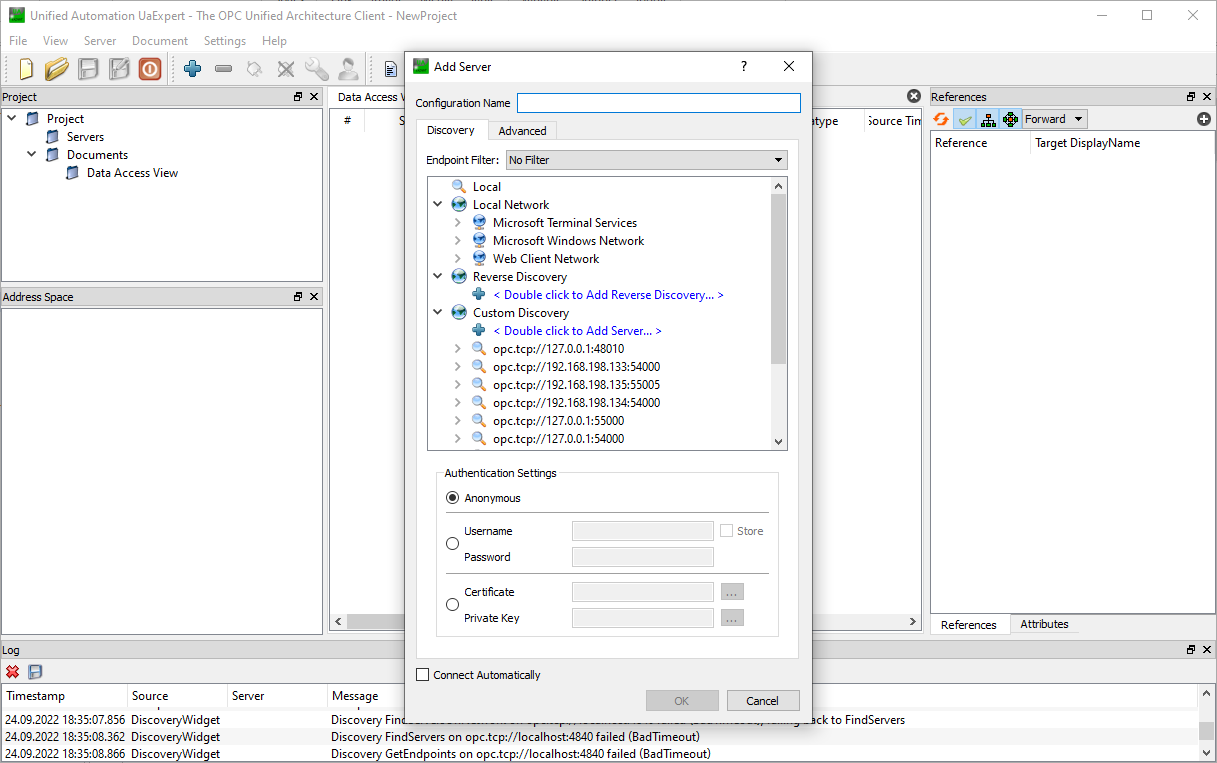Save the log with the floppy icon

coord(35,672)
